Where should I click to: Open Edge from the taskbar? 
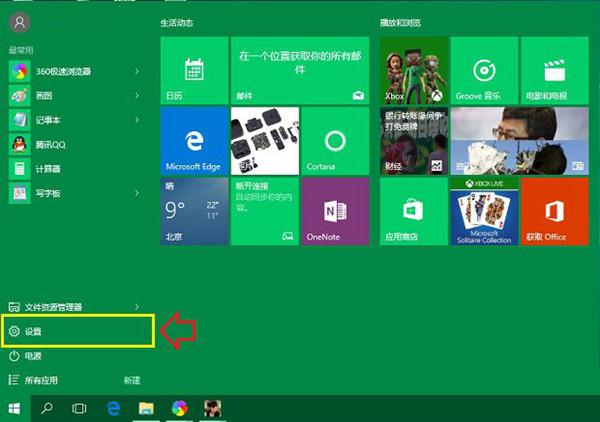click(113, 409)
